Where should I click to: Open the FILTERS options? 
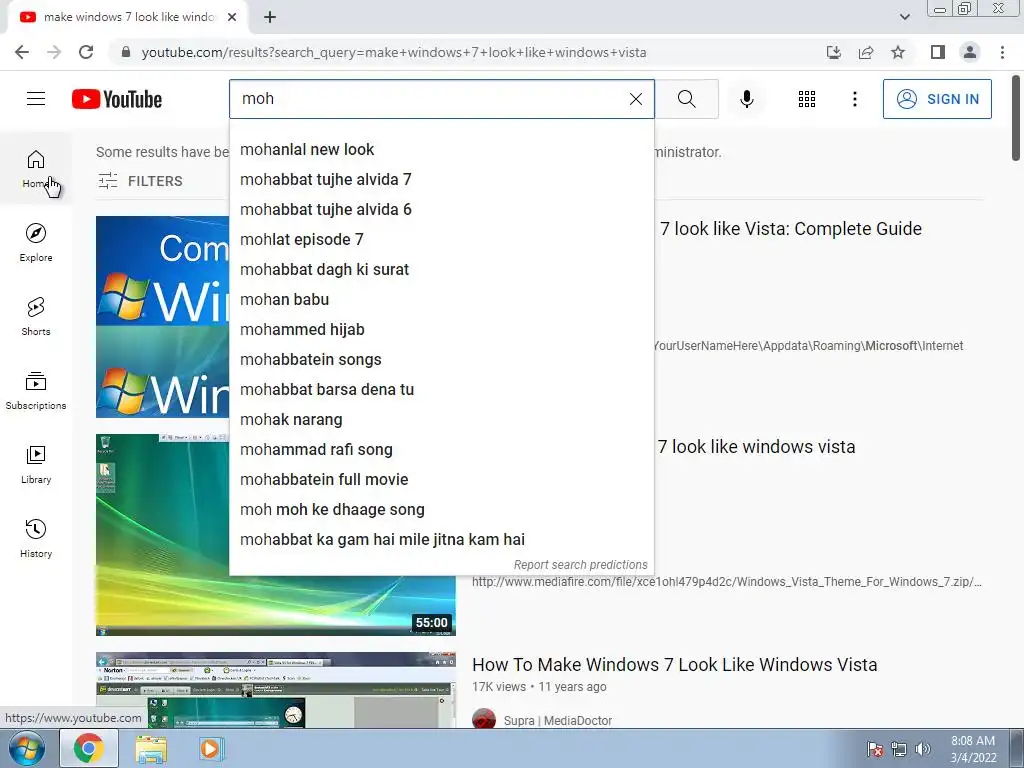(x=140, y=181)
